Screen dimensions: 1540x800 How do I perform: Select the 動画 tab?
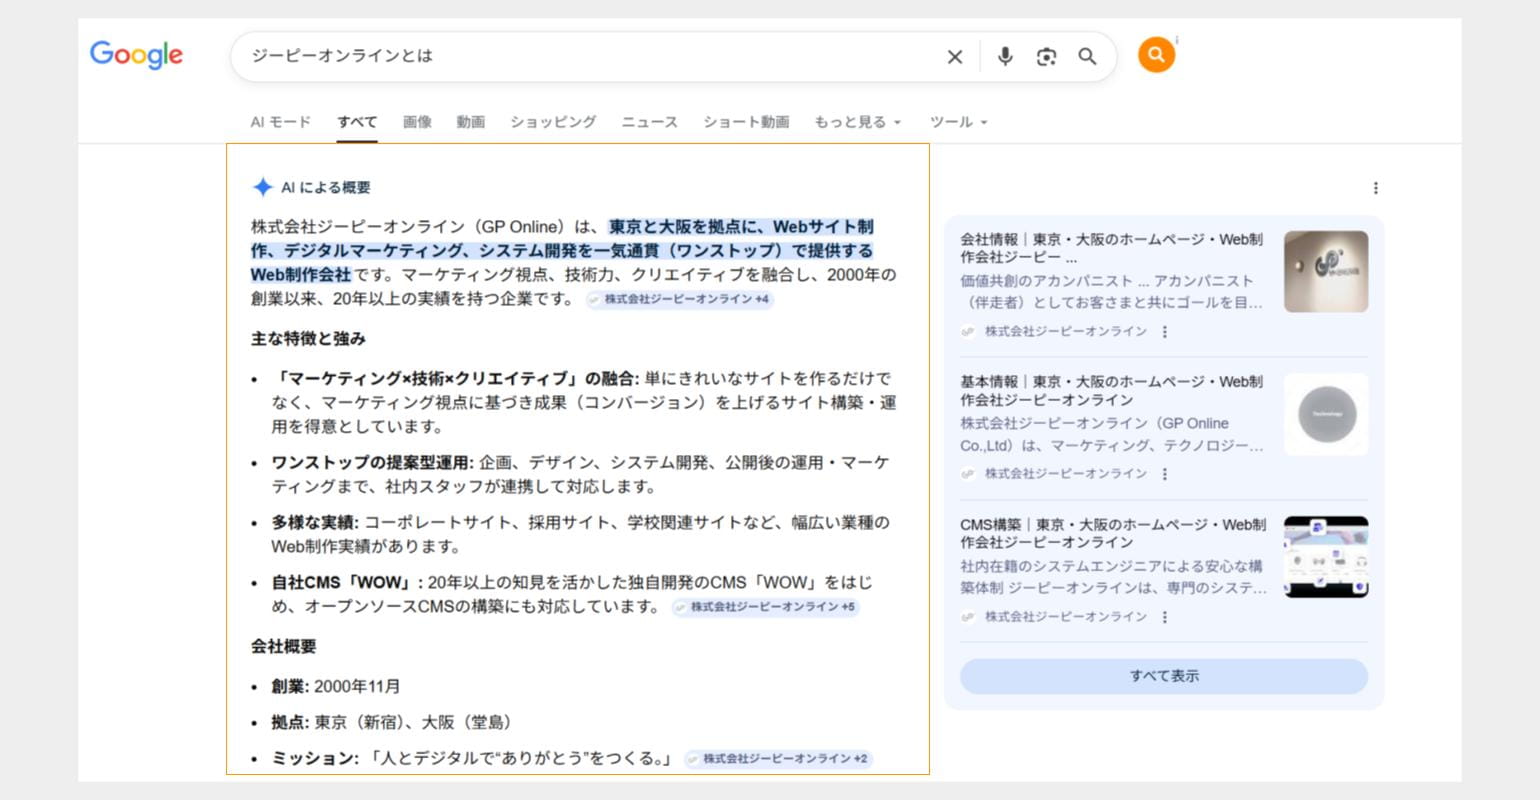[x=470, y=122]
